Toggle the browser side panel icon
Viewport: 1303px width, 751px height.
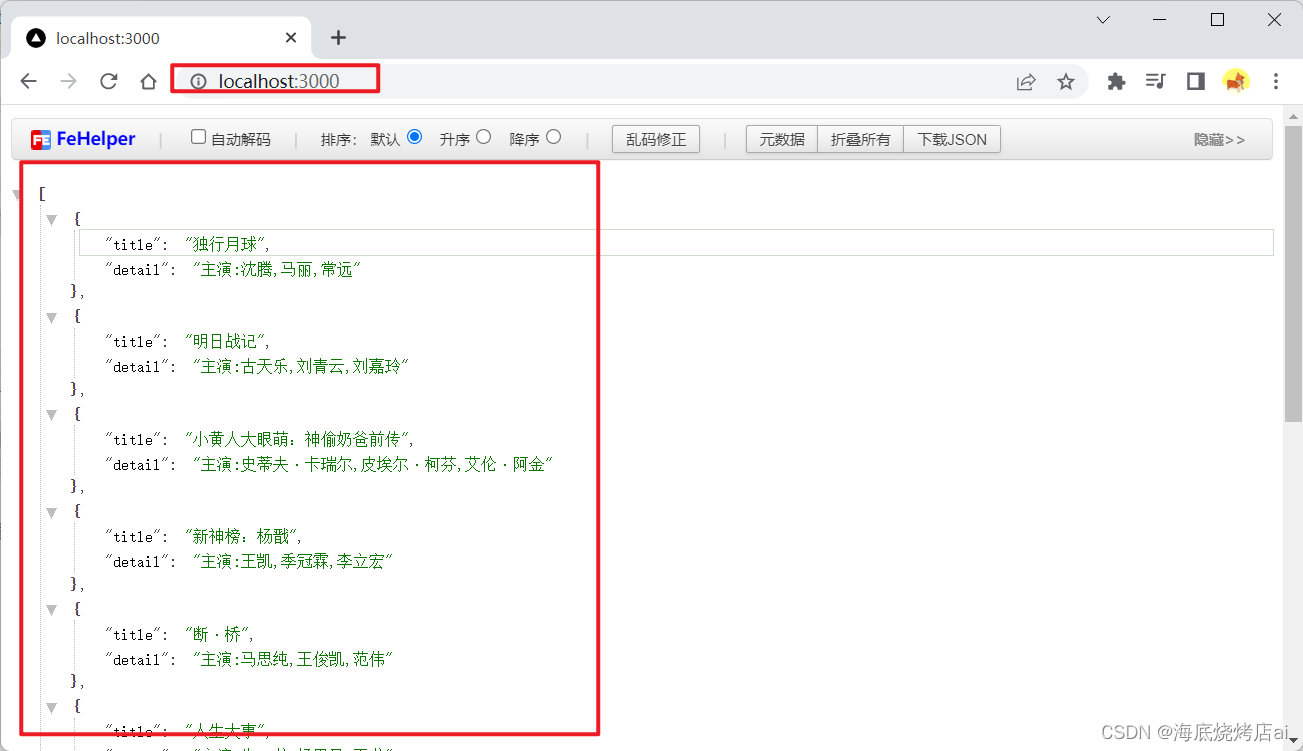pyautogui.click(x=1196, y=82)
